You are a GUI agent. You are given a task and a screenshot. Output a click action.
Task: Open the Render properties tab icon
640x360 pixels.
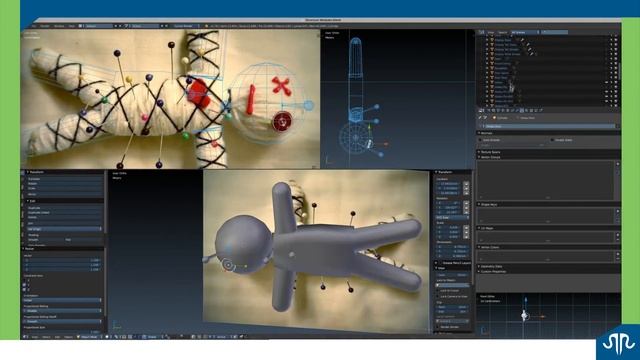(489, 110)
